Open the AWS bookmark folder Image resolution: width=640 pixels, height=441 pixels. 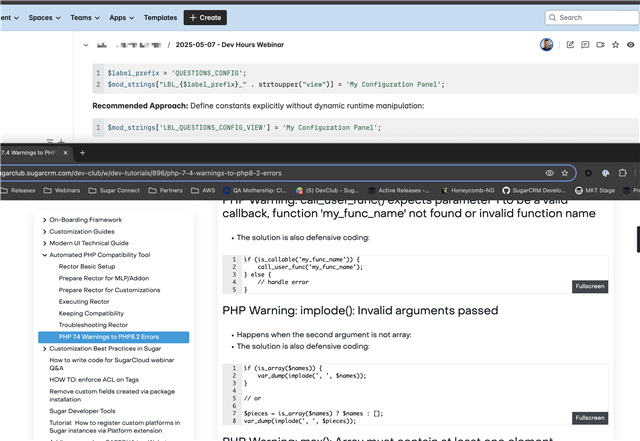[203, 190]
